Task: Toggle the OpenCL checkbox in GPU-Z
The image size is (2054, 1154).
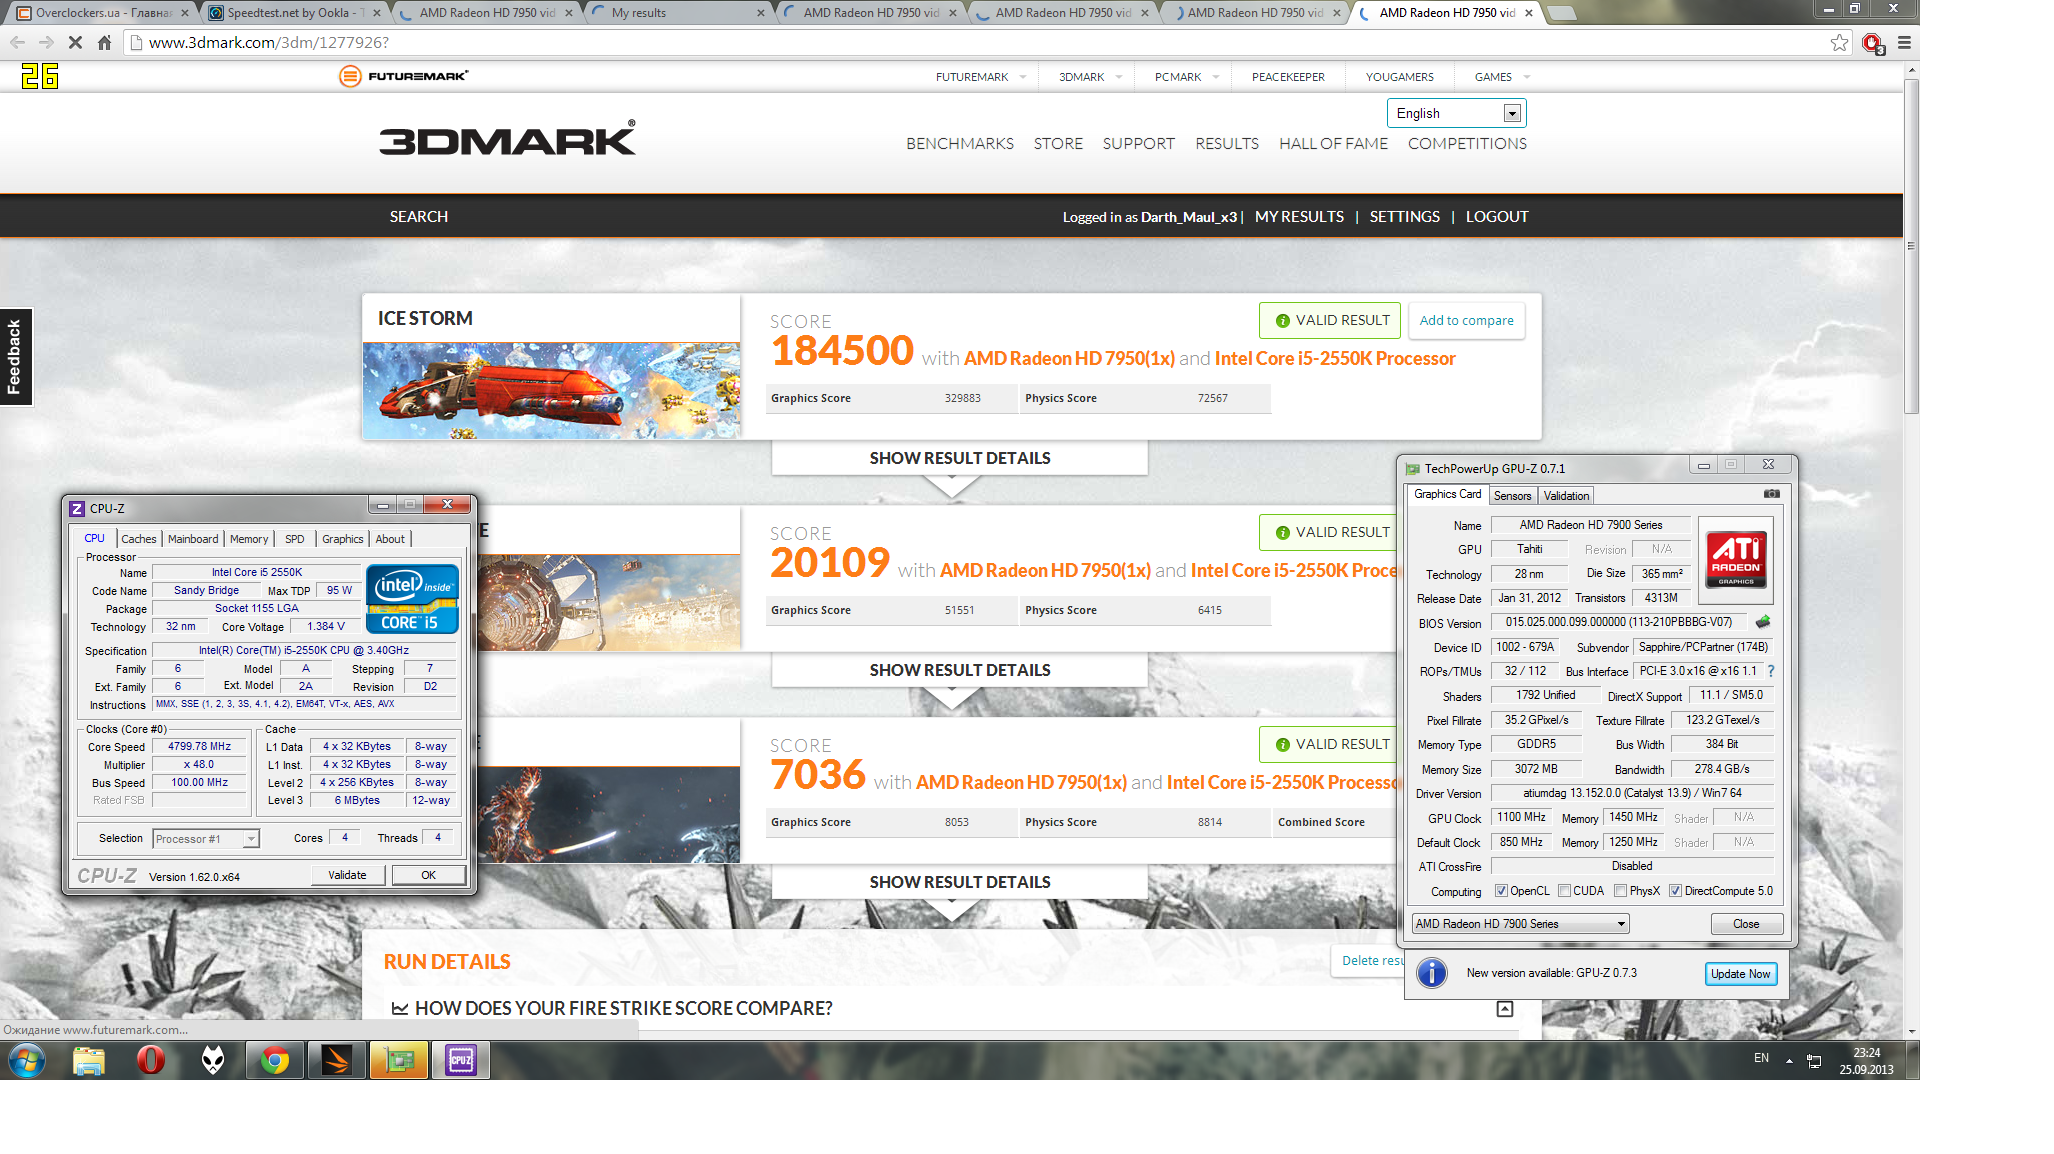Action: [1500, 891]
